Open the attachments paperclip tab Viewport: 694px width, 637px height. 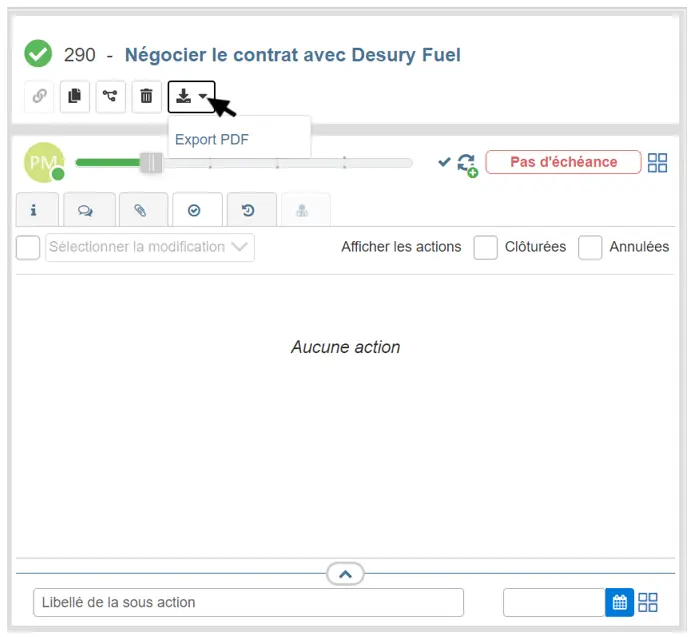point(143,210)
